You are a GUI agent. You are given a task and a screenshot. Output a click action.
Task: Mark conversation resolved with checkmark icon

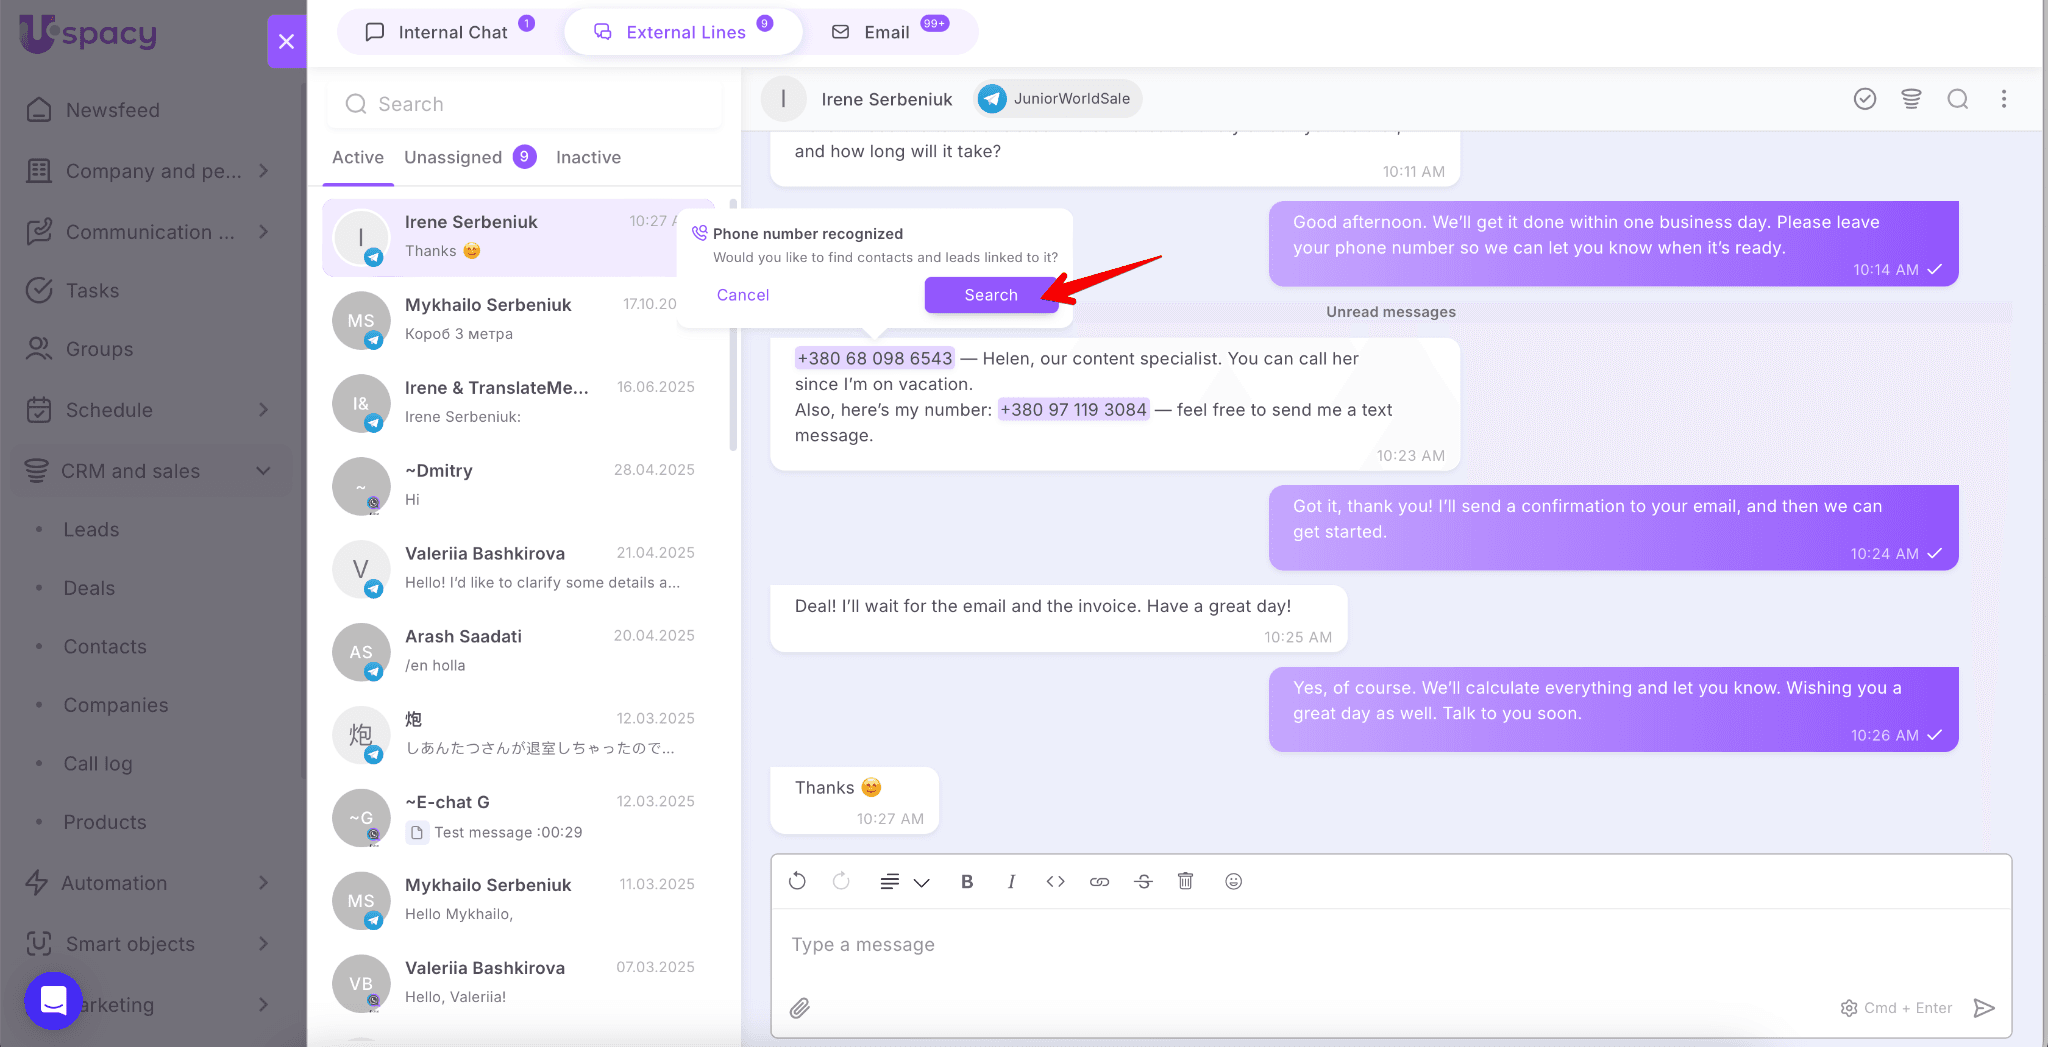click(x=1864, y=99)
